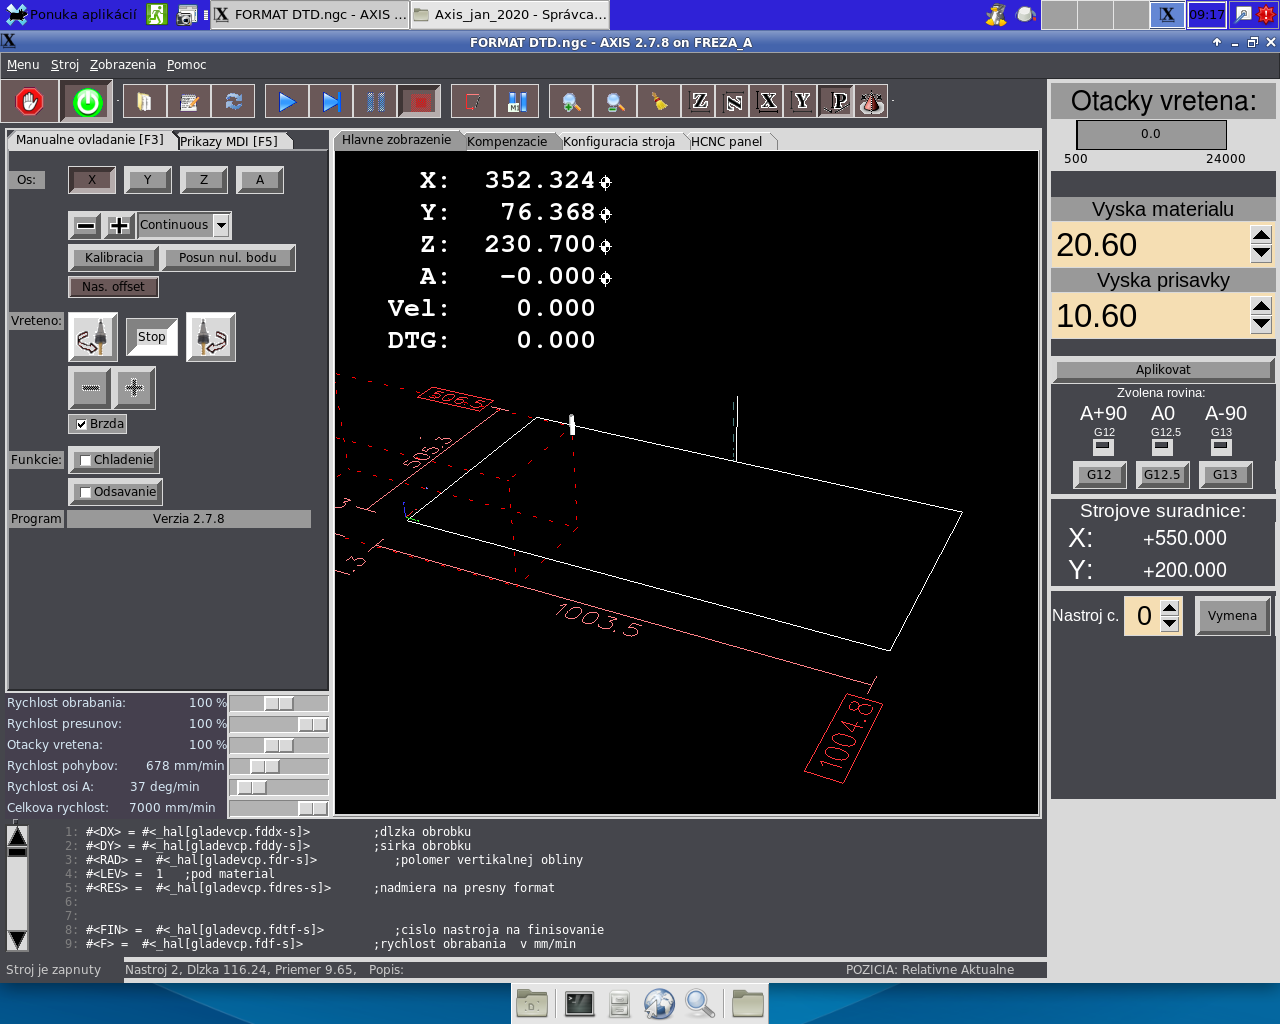Viewport: 1280px width, 1024px height.
Task: Click the zoom in magnifier icon
Action: tap(571, 102)
